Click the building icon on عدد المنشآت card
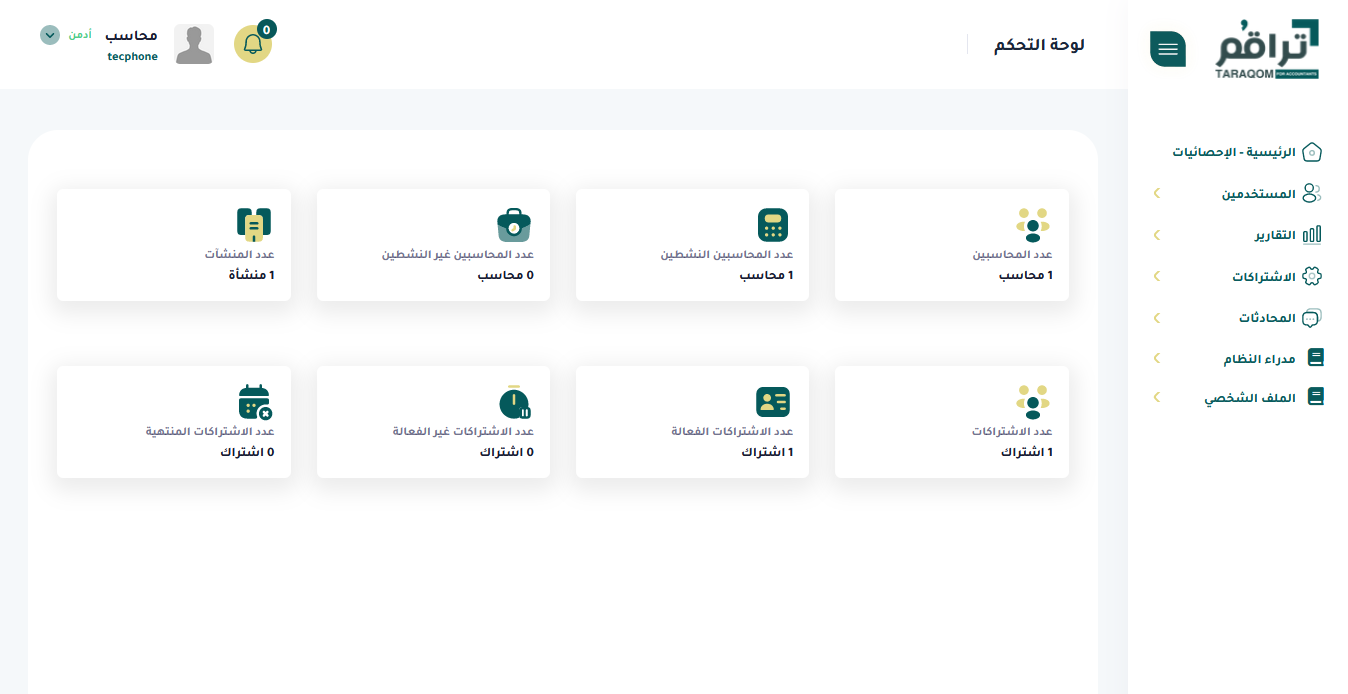1348x694 pixels. [254, 223]
